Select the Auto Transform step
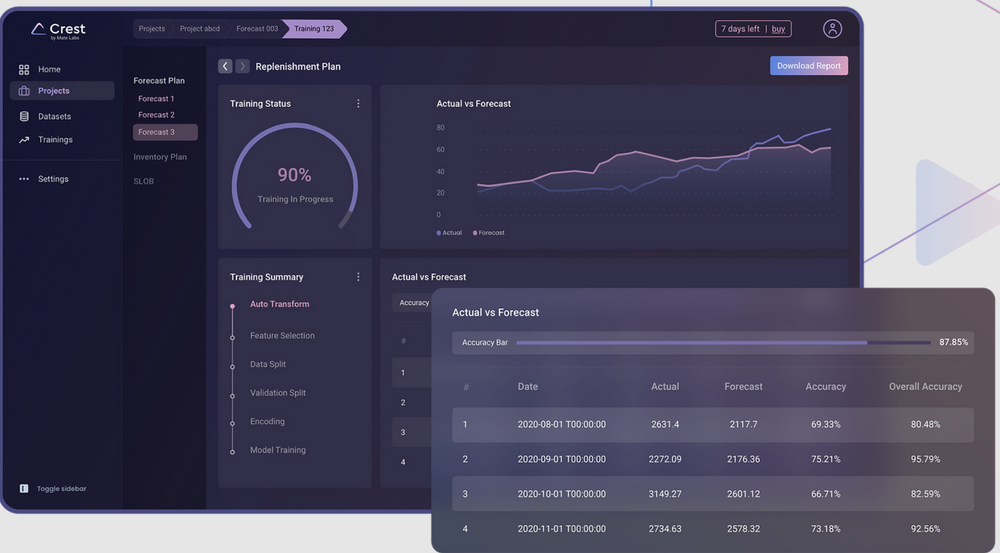1000x553 pixels. tap(279, 304)
